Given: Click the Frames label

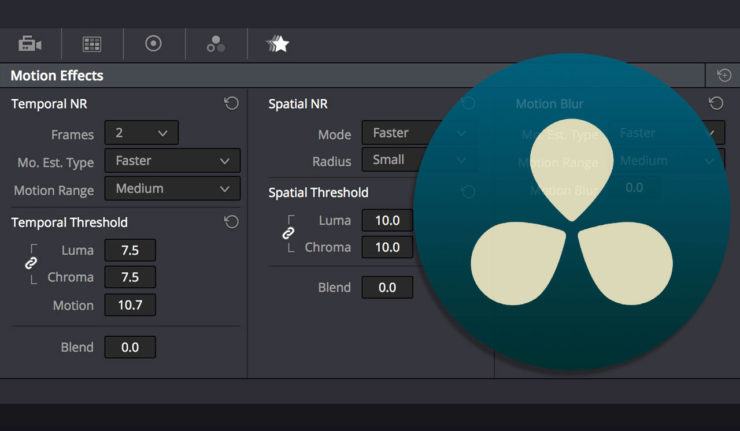Looking at the screenshot, I should coord(72,135).
